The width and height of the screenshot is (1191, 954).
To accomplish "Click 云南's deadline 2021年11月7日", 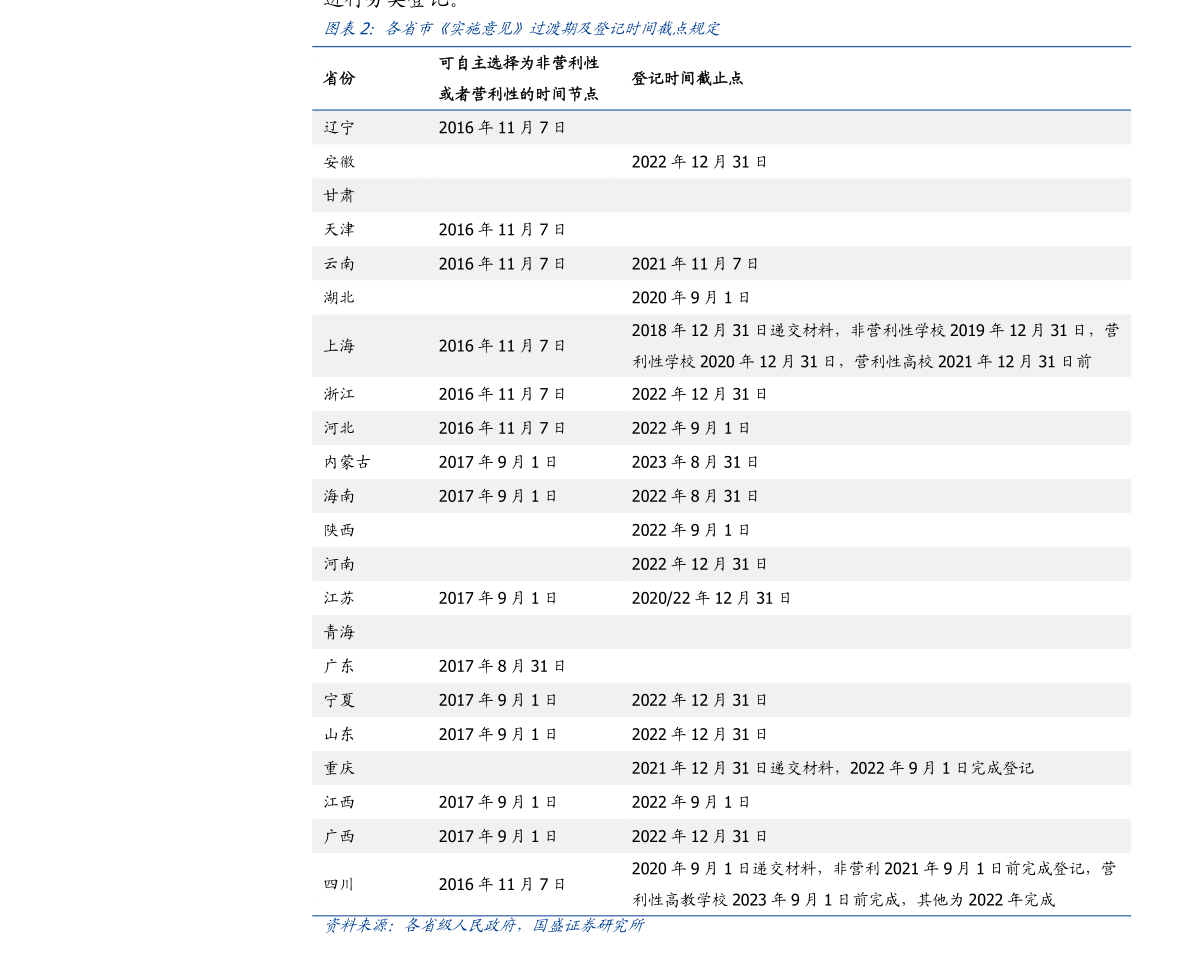I will 695,264.
